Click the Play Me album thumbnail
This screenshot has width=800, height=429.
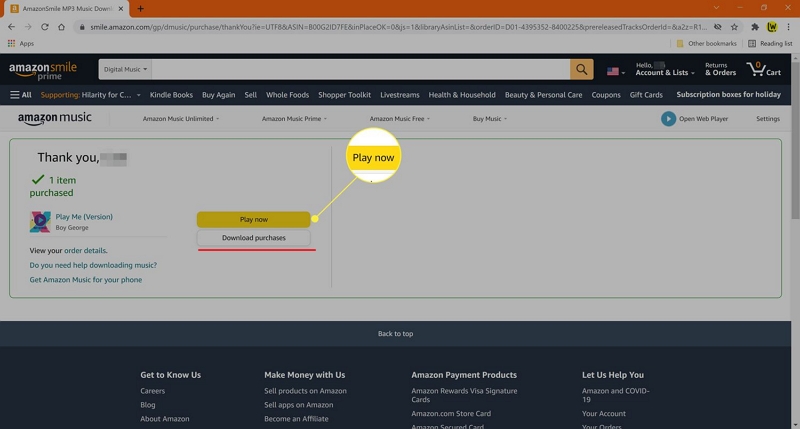click(40, 221)
